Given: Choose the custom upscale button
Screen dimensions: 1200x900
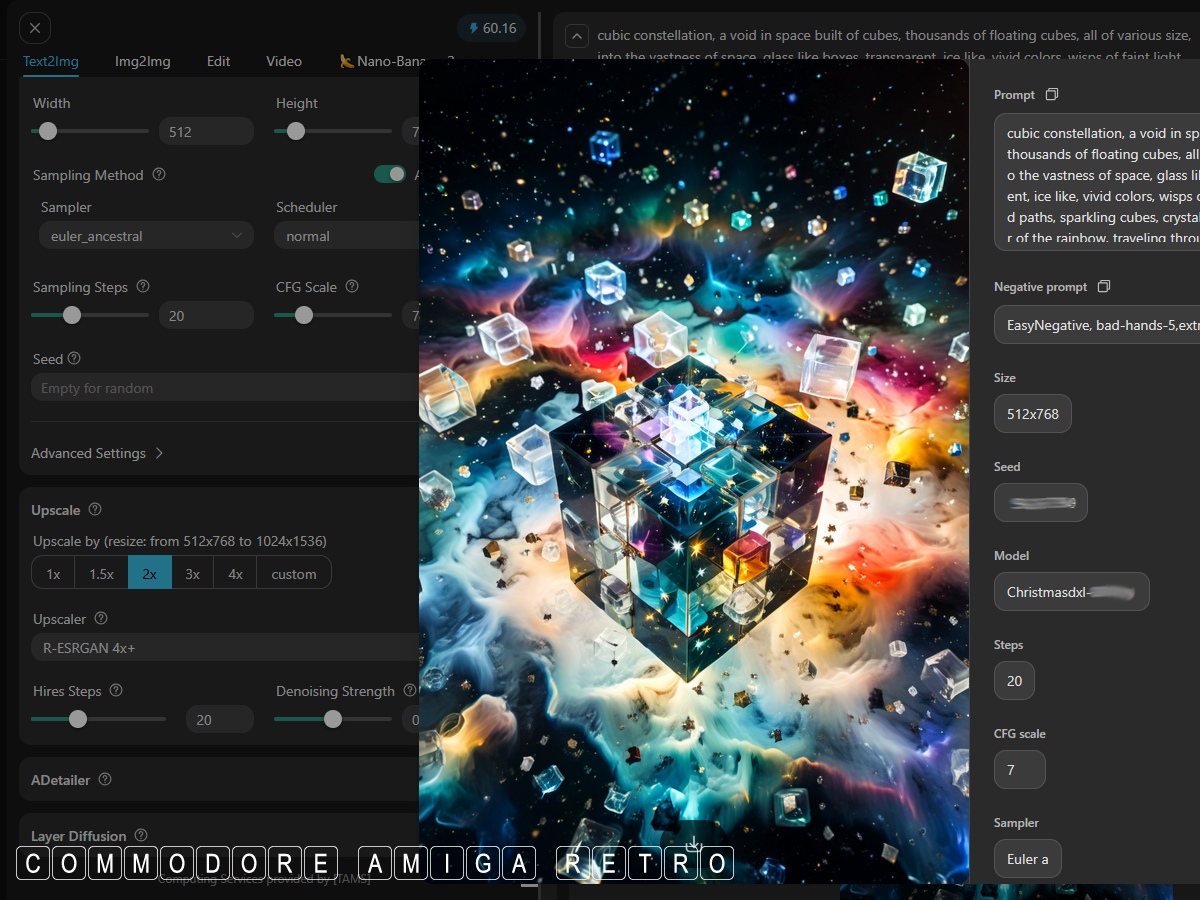Looking at the screenshot, I should click(x=294, y=574).
